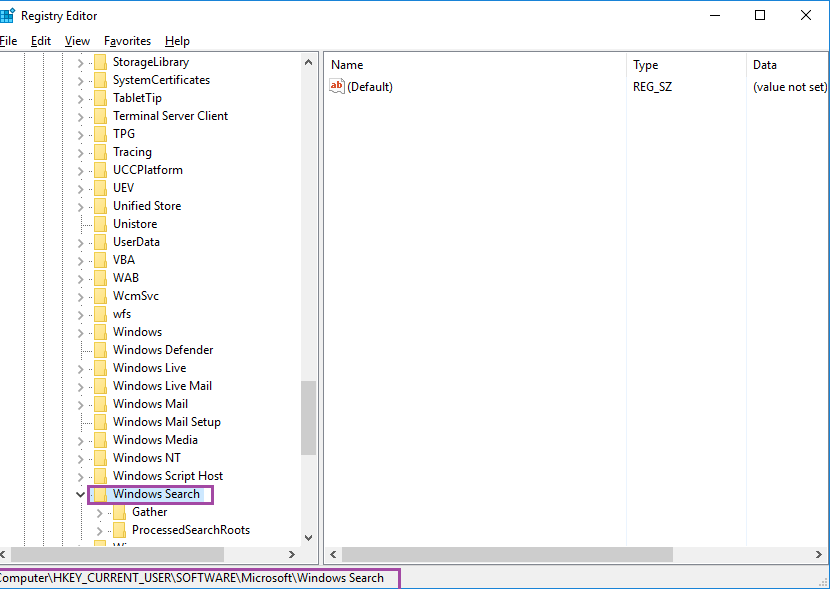Select the Windows label in tree

(137, 332)
